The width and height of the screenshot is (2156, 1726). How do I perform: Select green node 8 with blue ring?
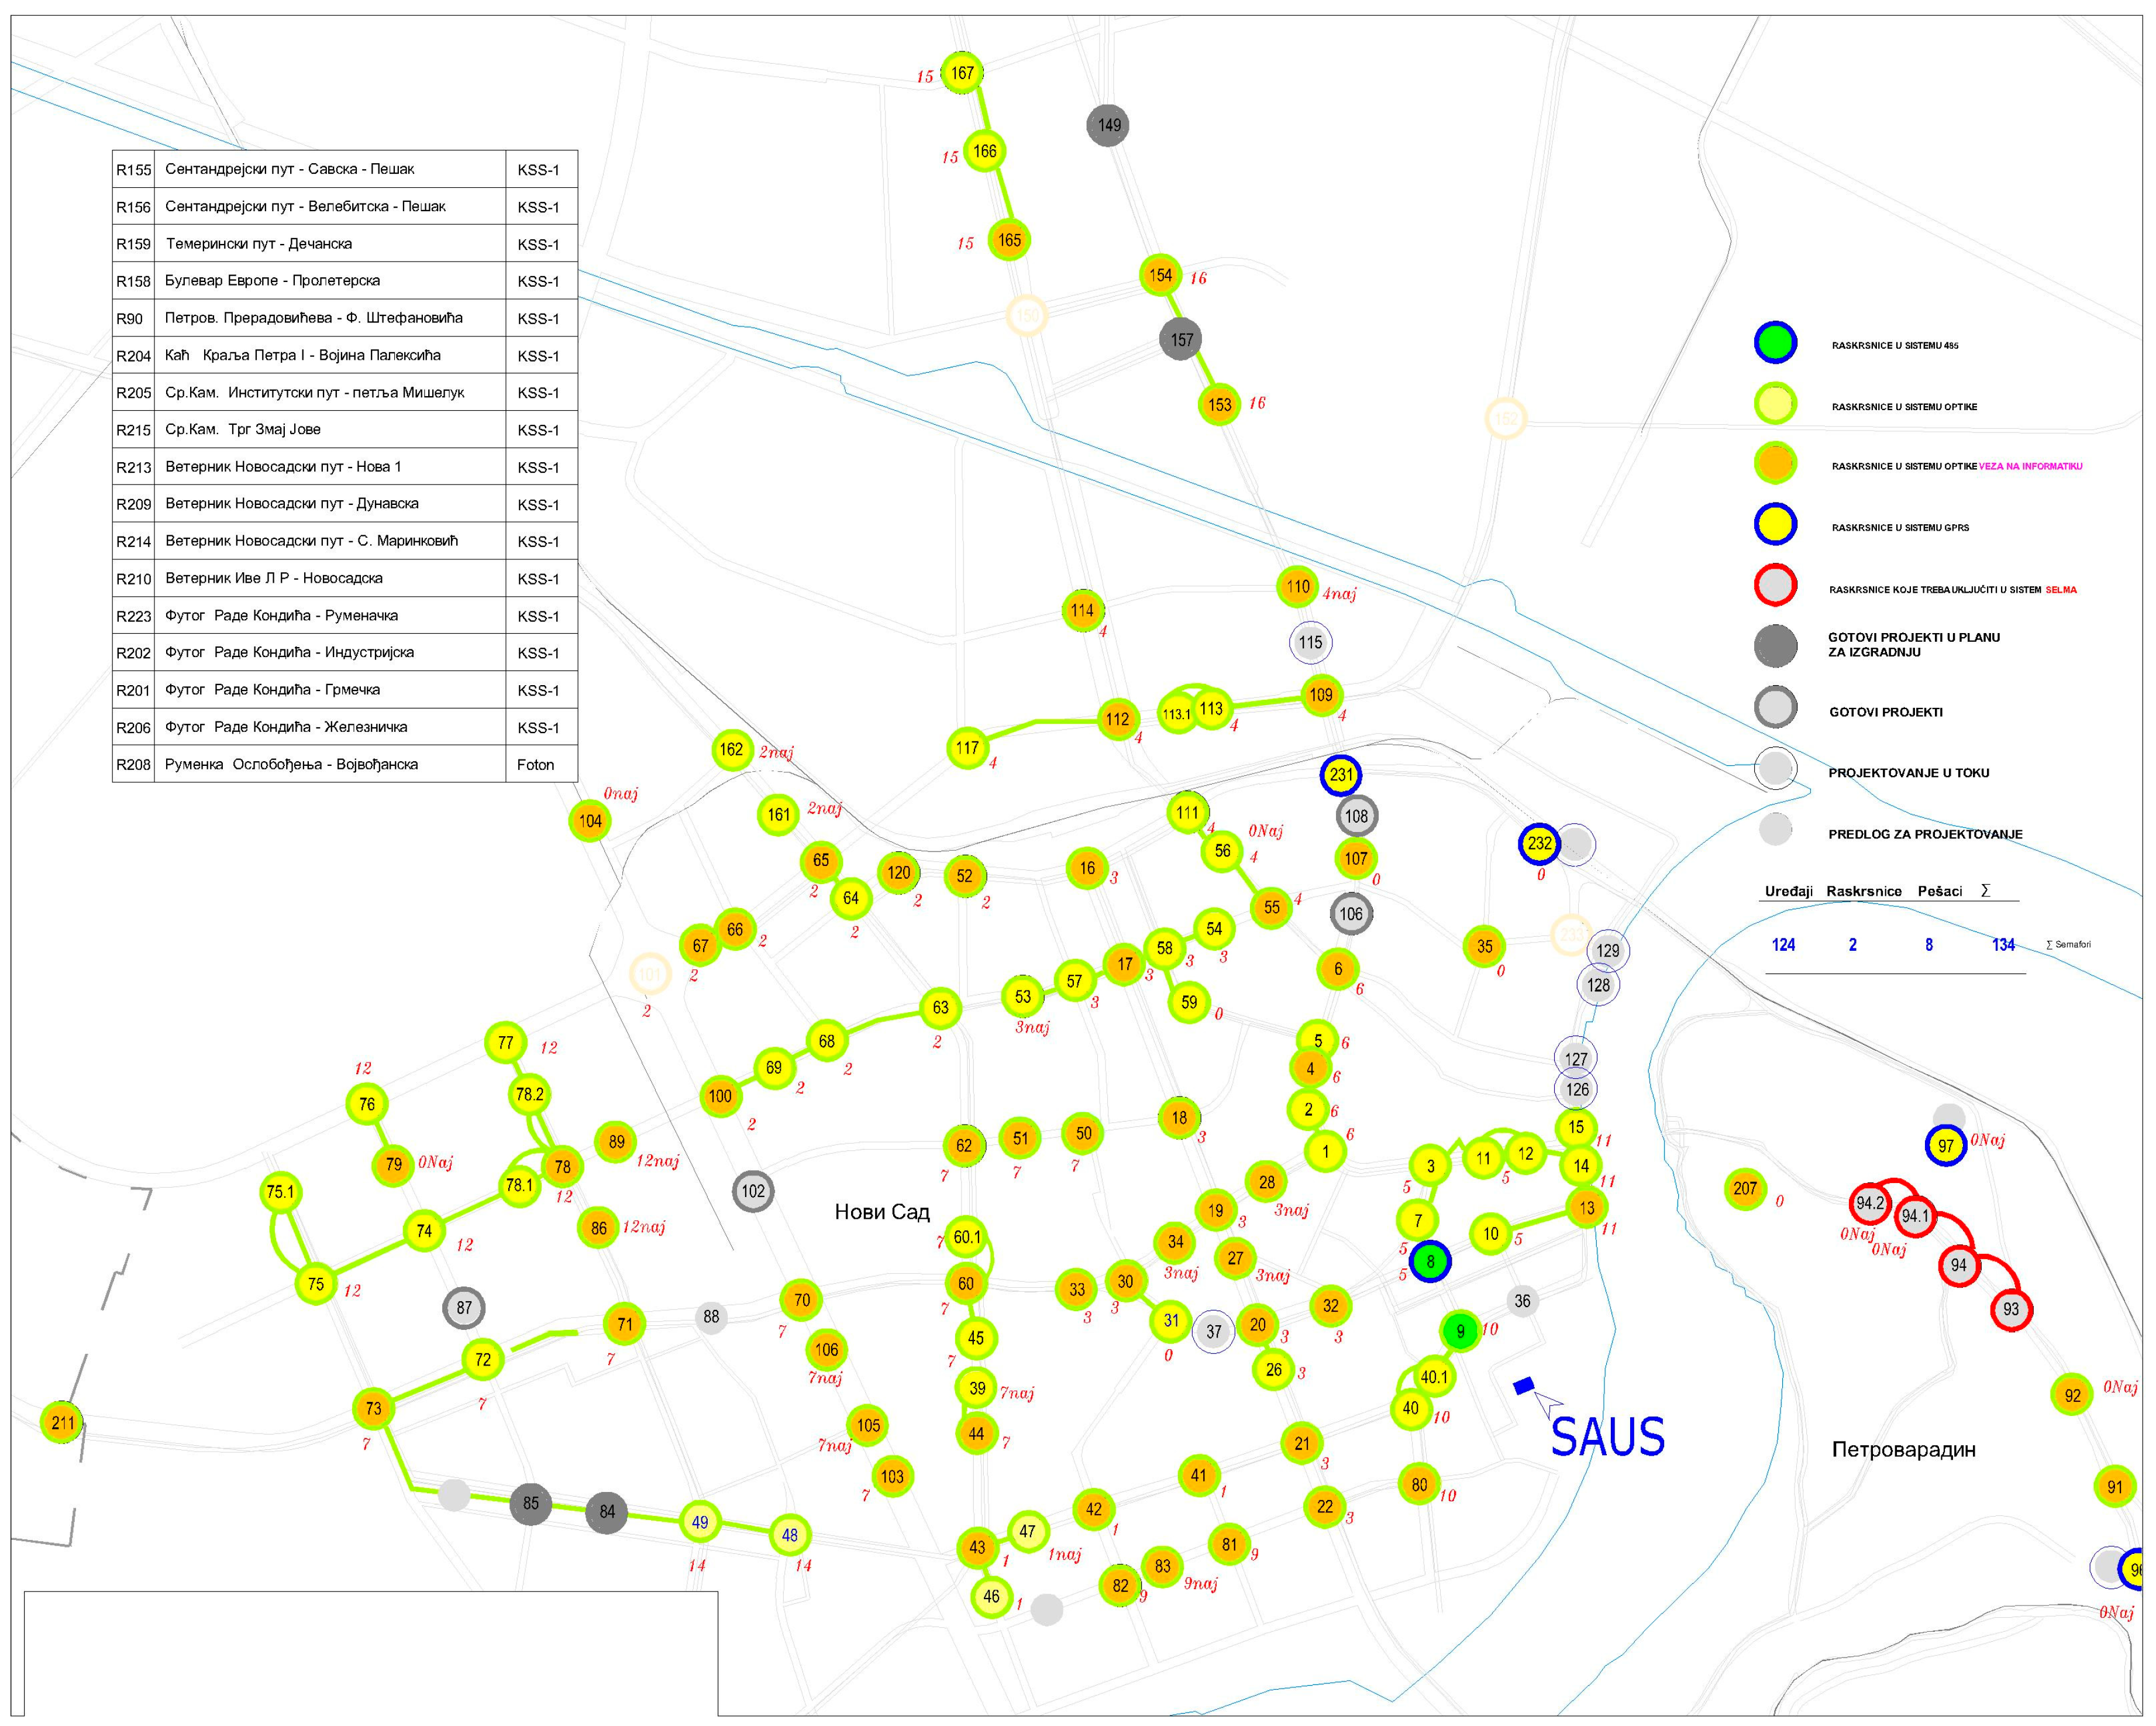click(1430, 1261)
